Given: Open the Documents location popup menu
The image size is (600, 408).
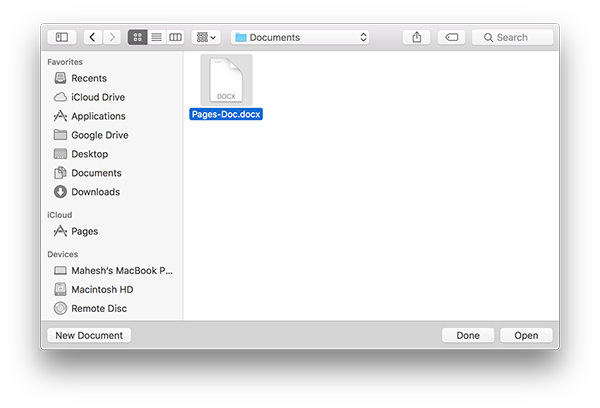Looking at the screenshot, I should (x=300, y=37).
